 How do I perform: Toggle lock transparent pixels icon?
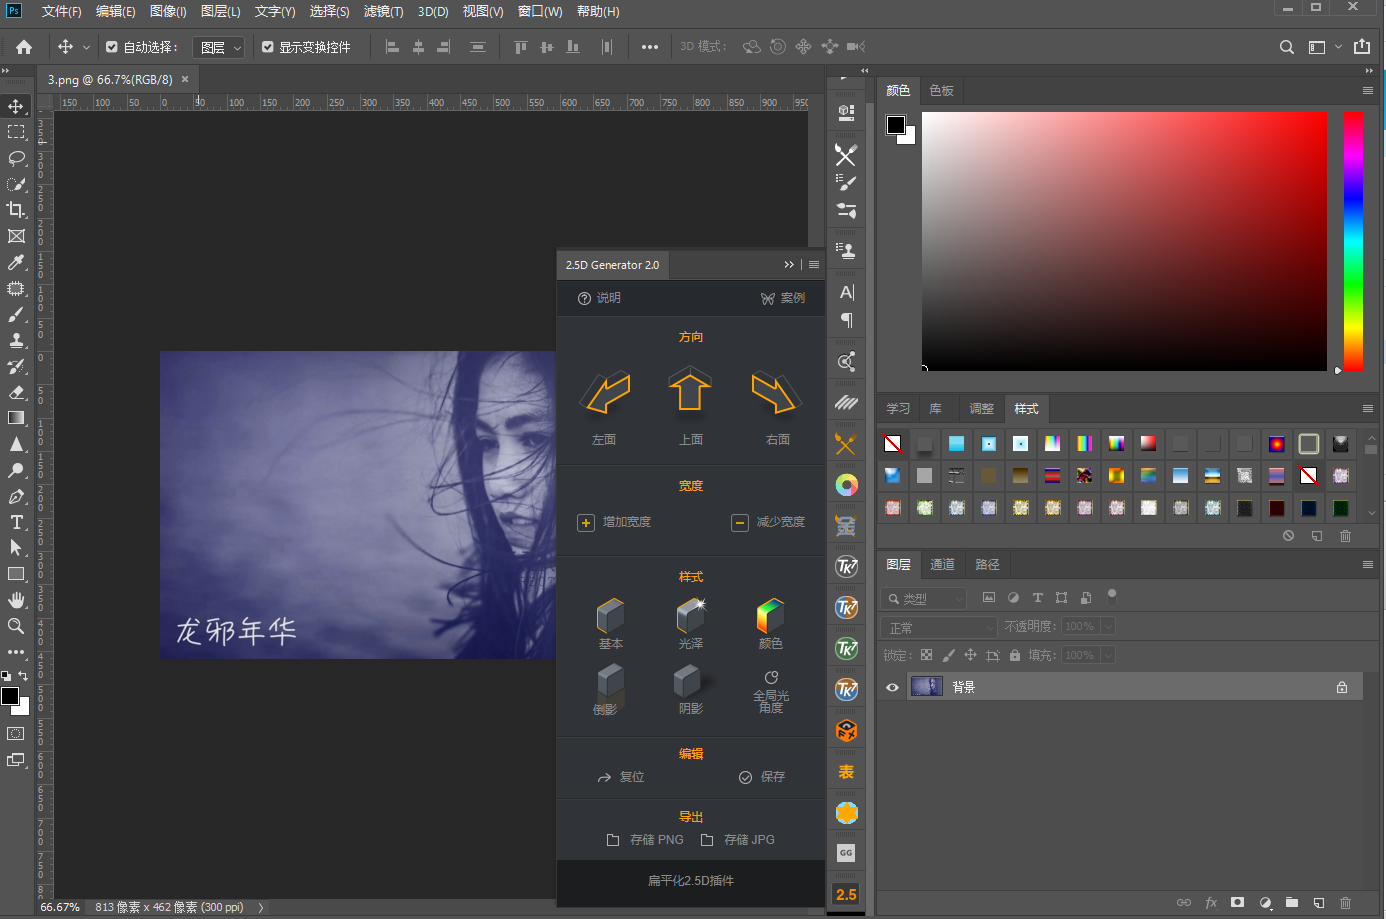(926, 655)
